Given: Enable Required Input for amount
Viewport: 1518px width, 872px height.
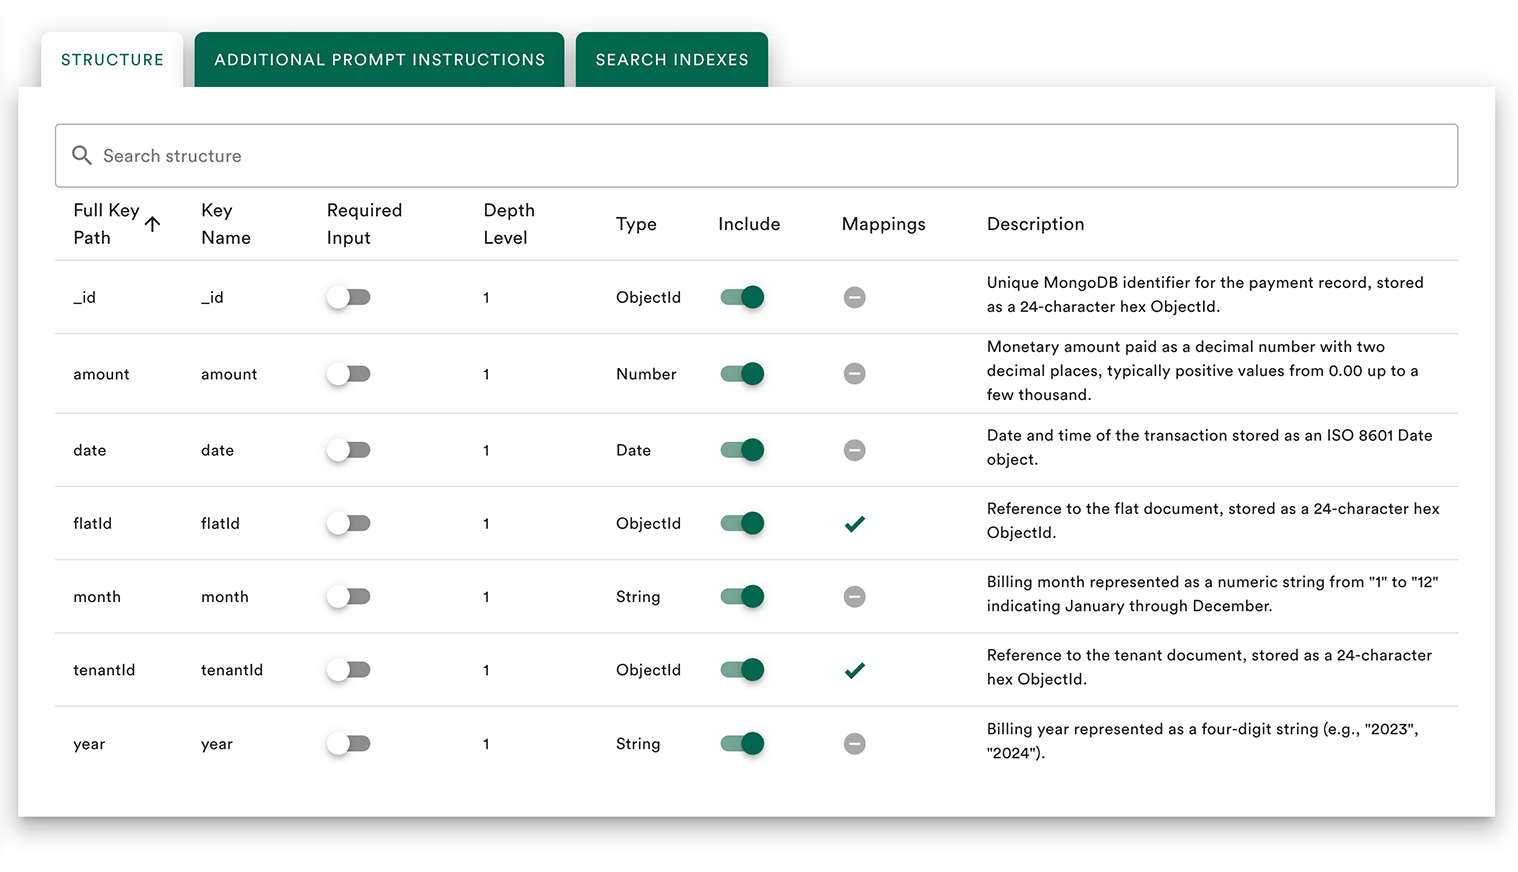Looking at the screenshot, I should pos(348,374).
